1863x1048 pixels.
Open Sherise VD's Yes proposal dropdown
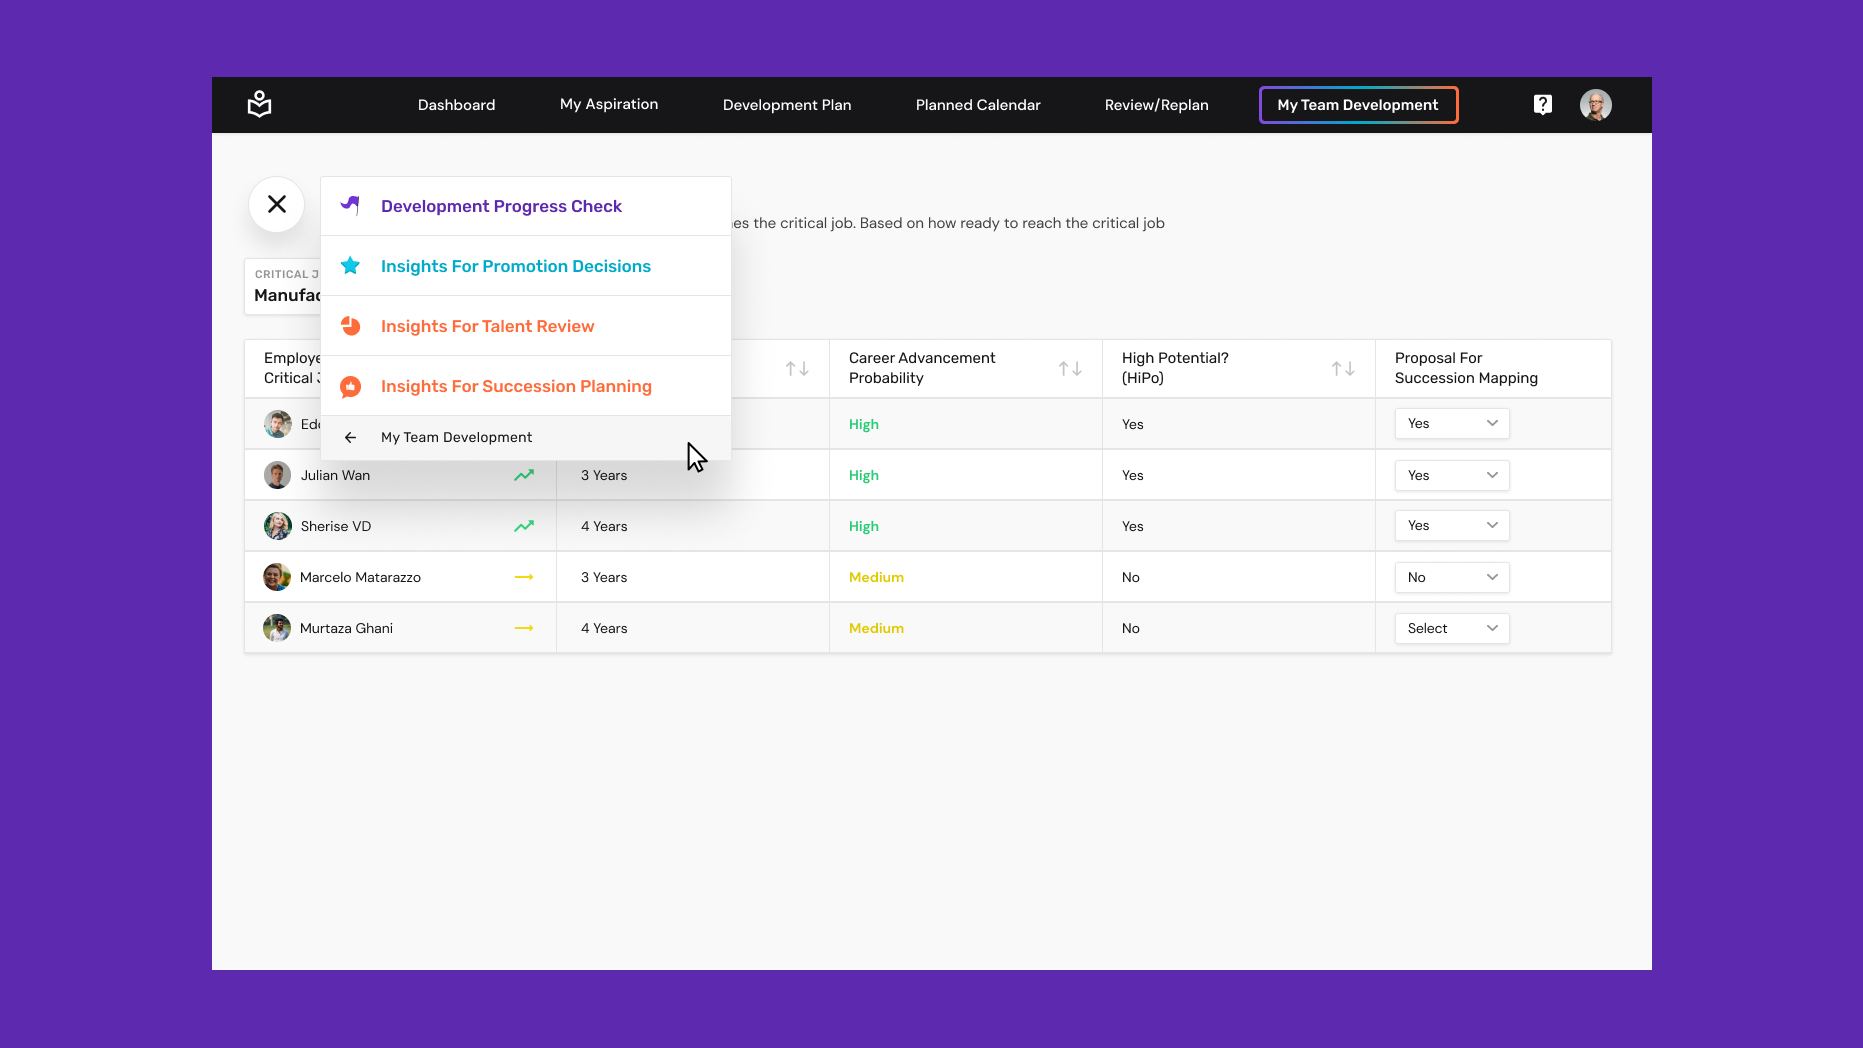pyautogui.click(x=1451, y=525)
